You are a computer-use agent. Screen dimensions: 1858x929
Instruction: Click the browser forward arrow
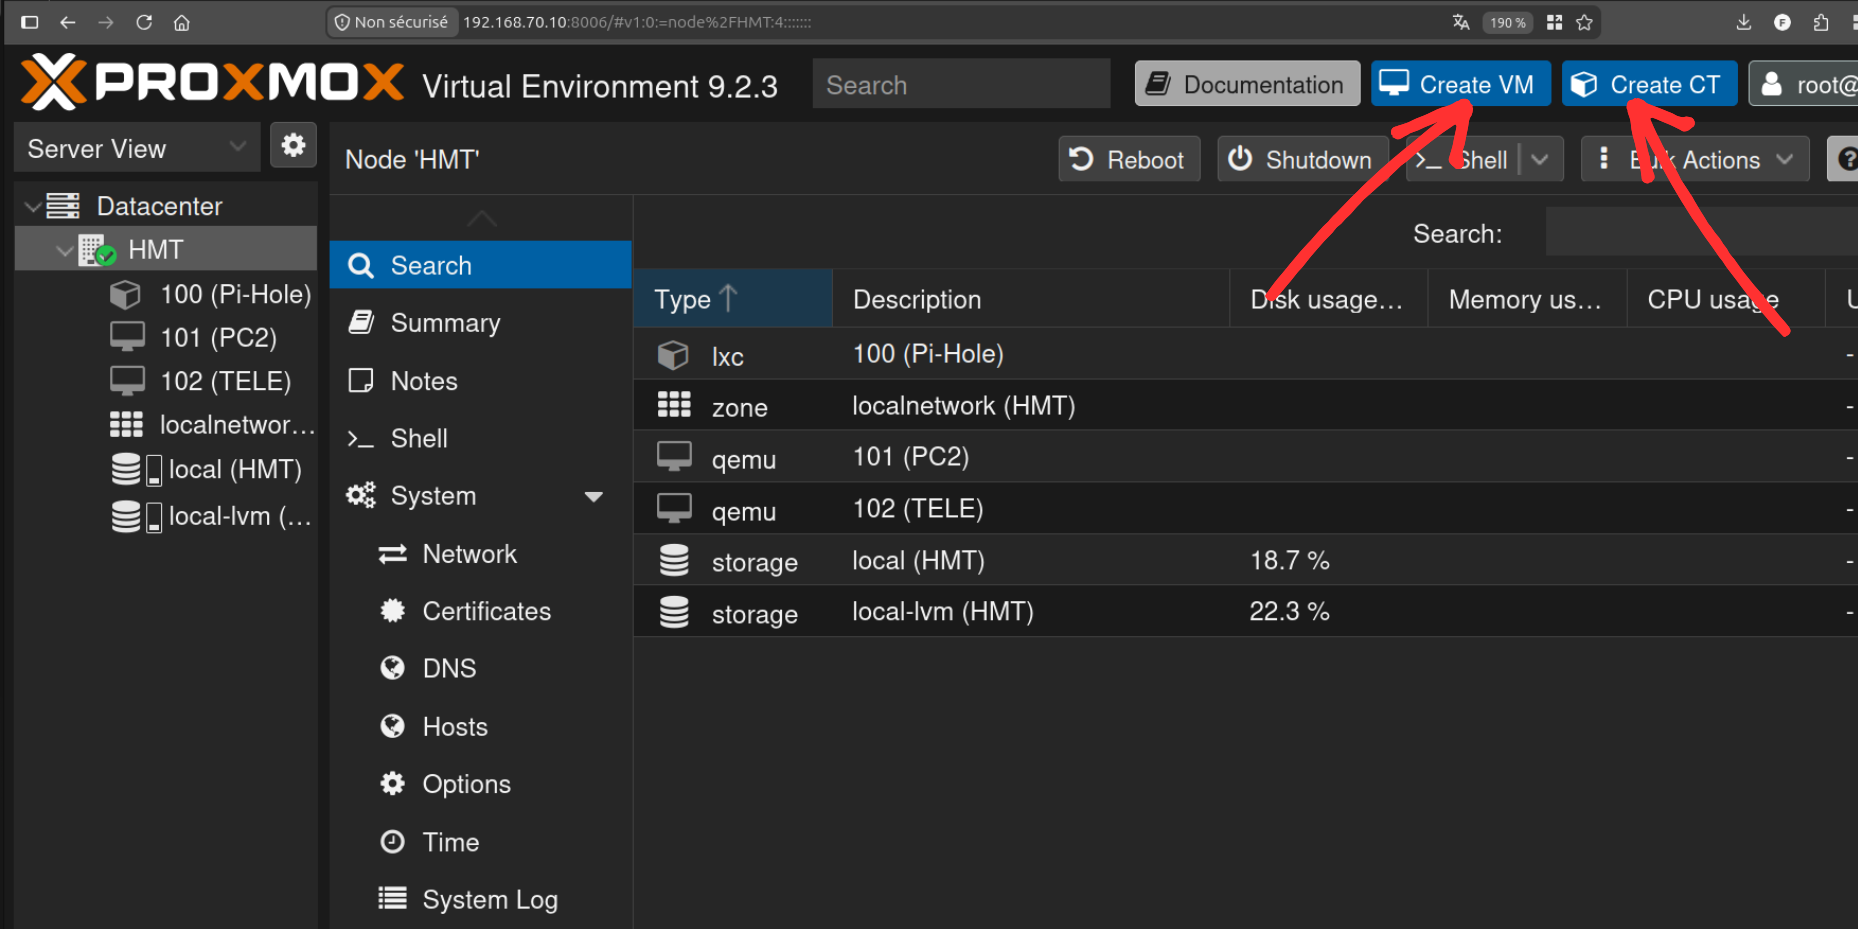pyautogui.click(x=106, y=22)
